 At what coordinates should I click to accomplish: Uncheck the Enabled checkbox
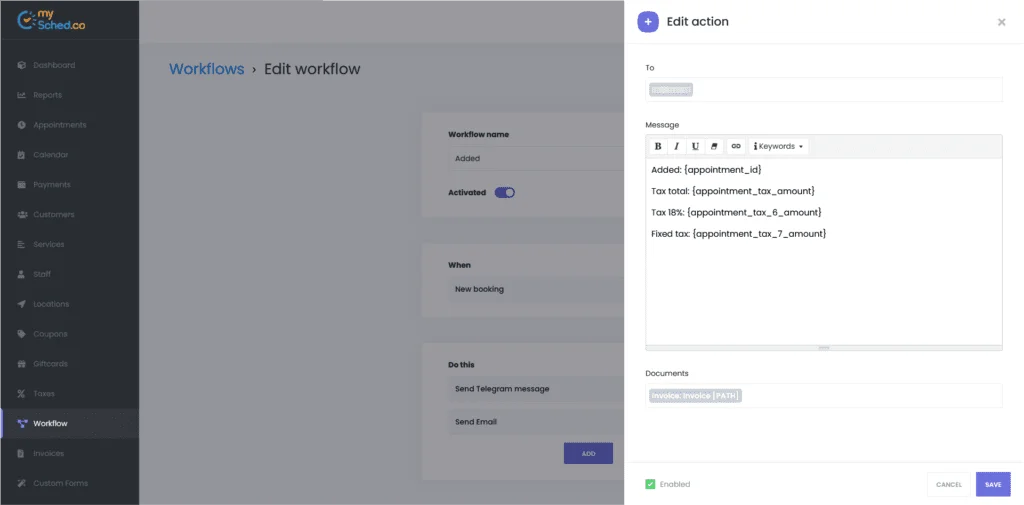pyautogui.click(x=650, y=484)
